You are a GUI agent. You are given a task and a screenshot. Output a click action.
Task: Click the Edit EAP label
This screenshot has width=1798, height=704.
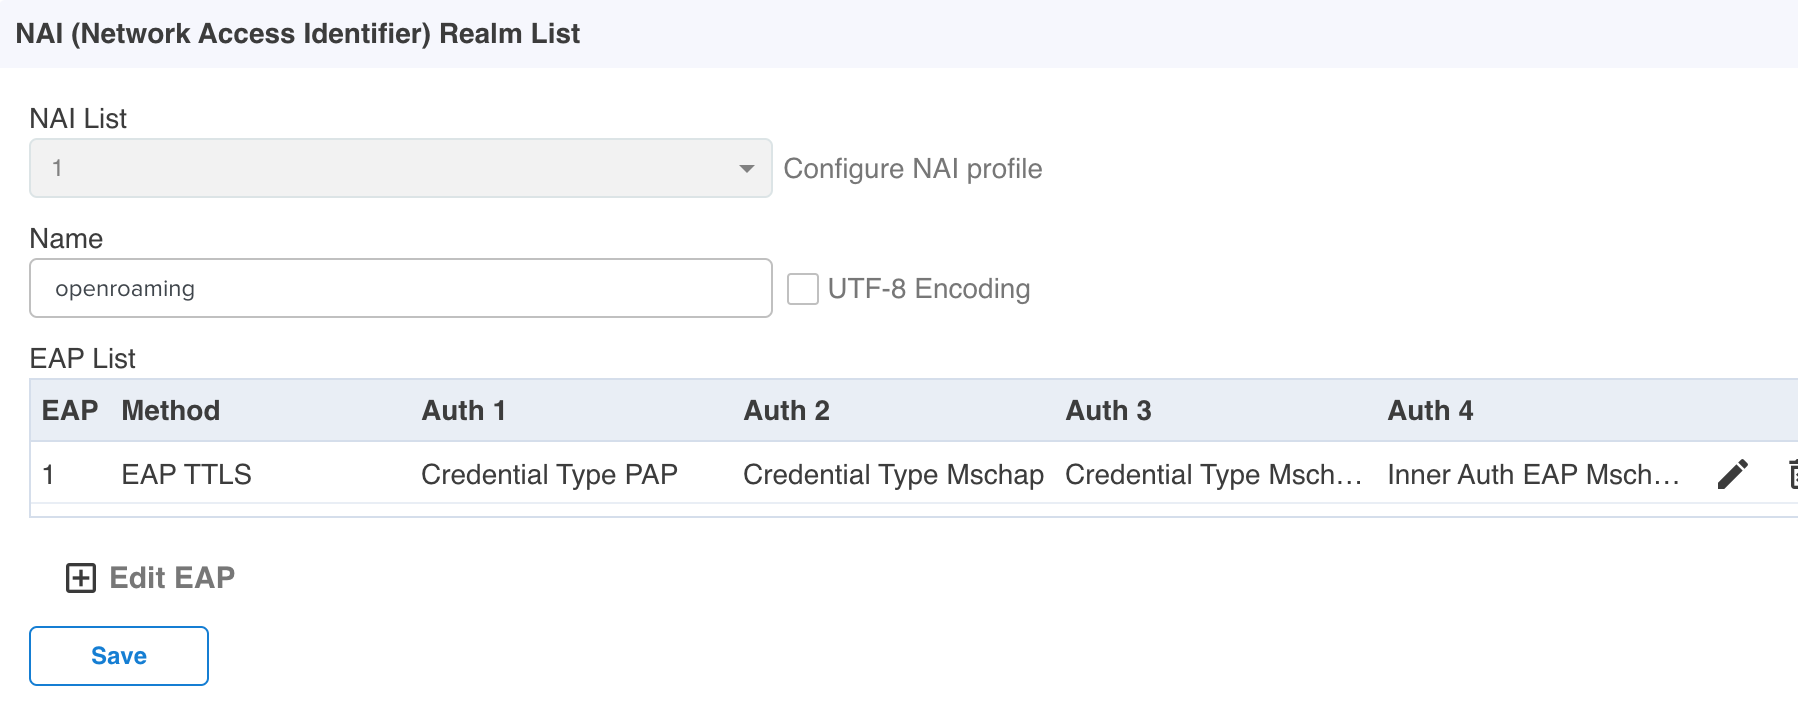click(172, 578)
